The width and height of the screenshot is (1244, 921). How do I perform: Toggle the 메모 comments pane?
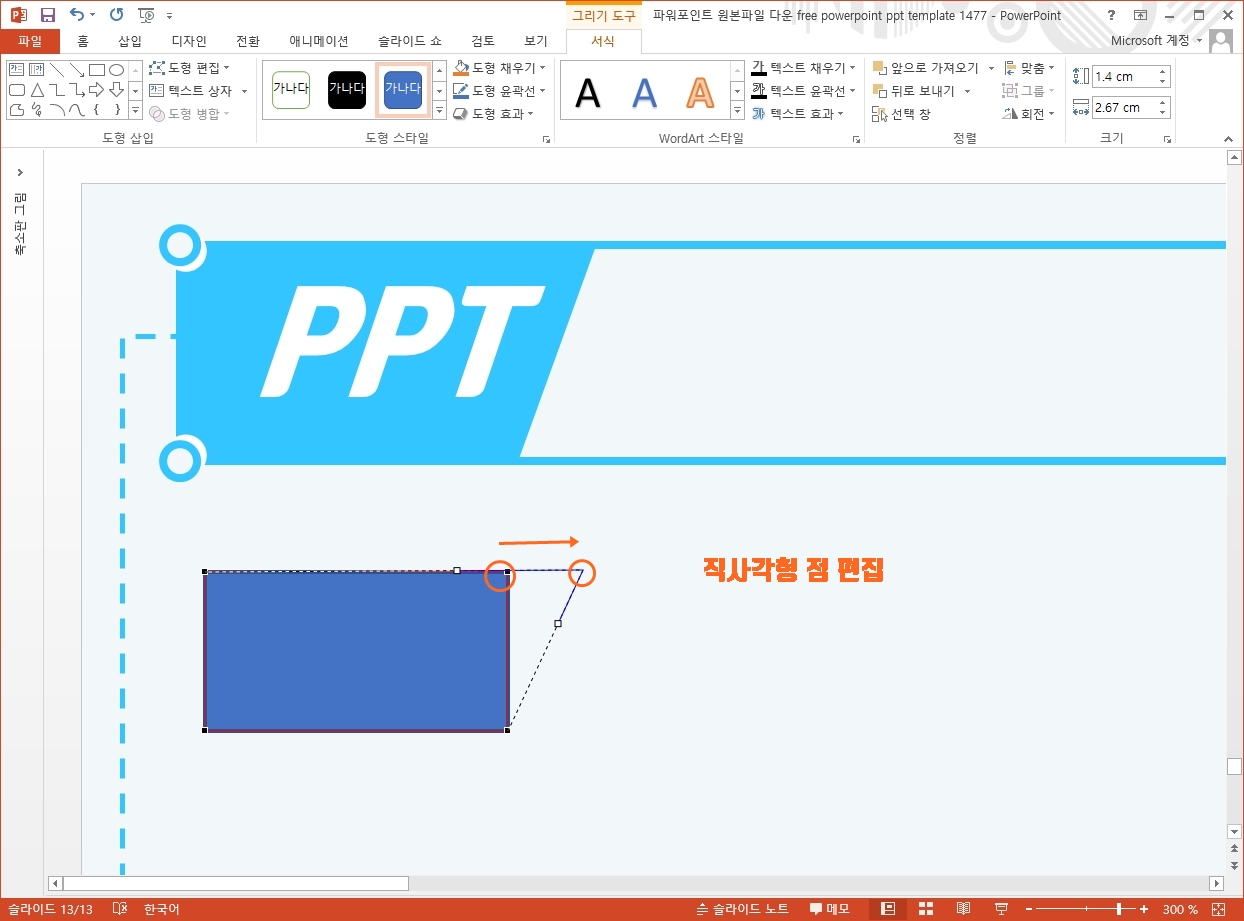pyautogui.click(x=829, y=909)
